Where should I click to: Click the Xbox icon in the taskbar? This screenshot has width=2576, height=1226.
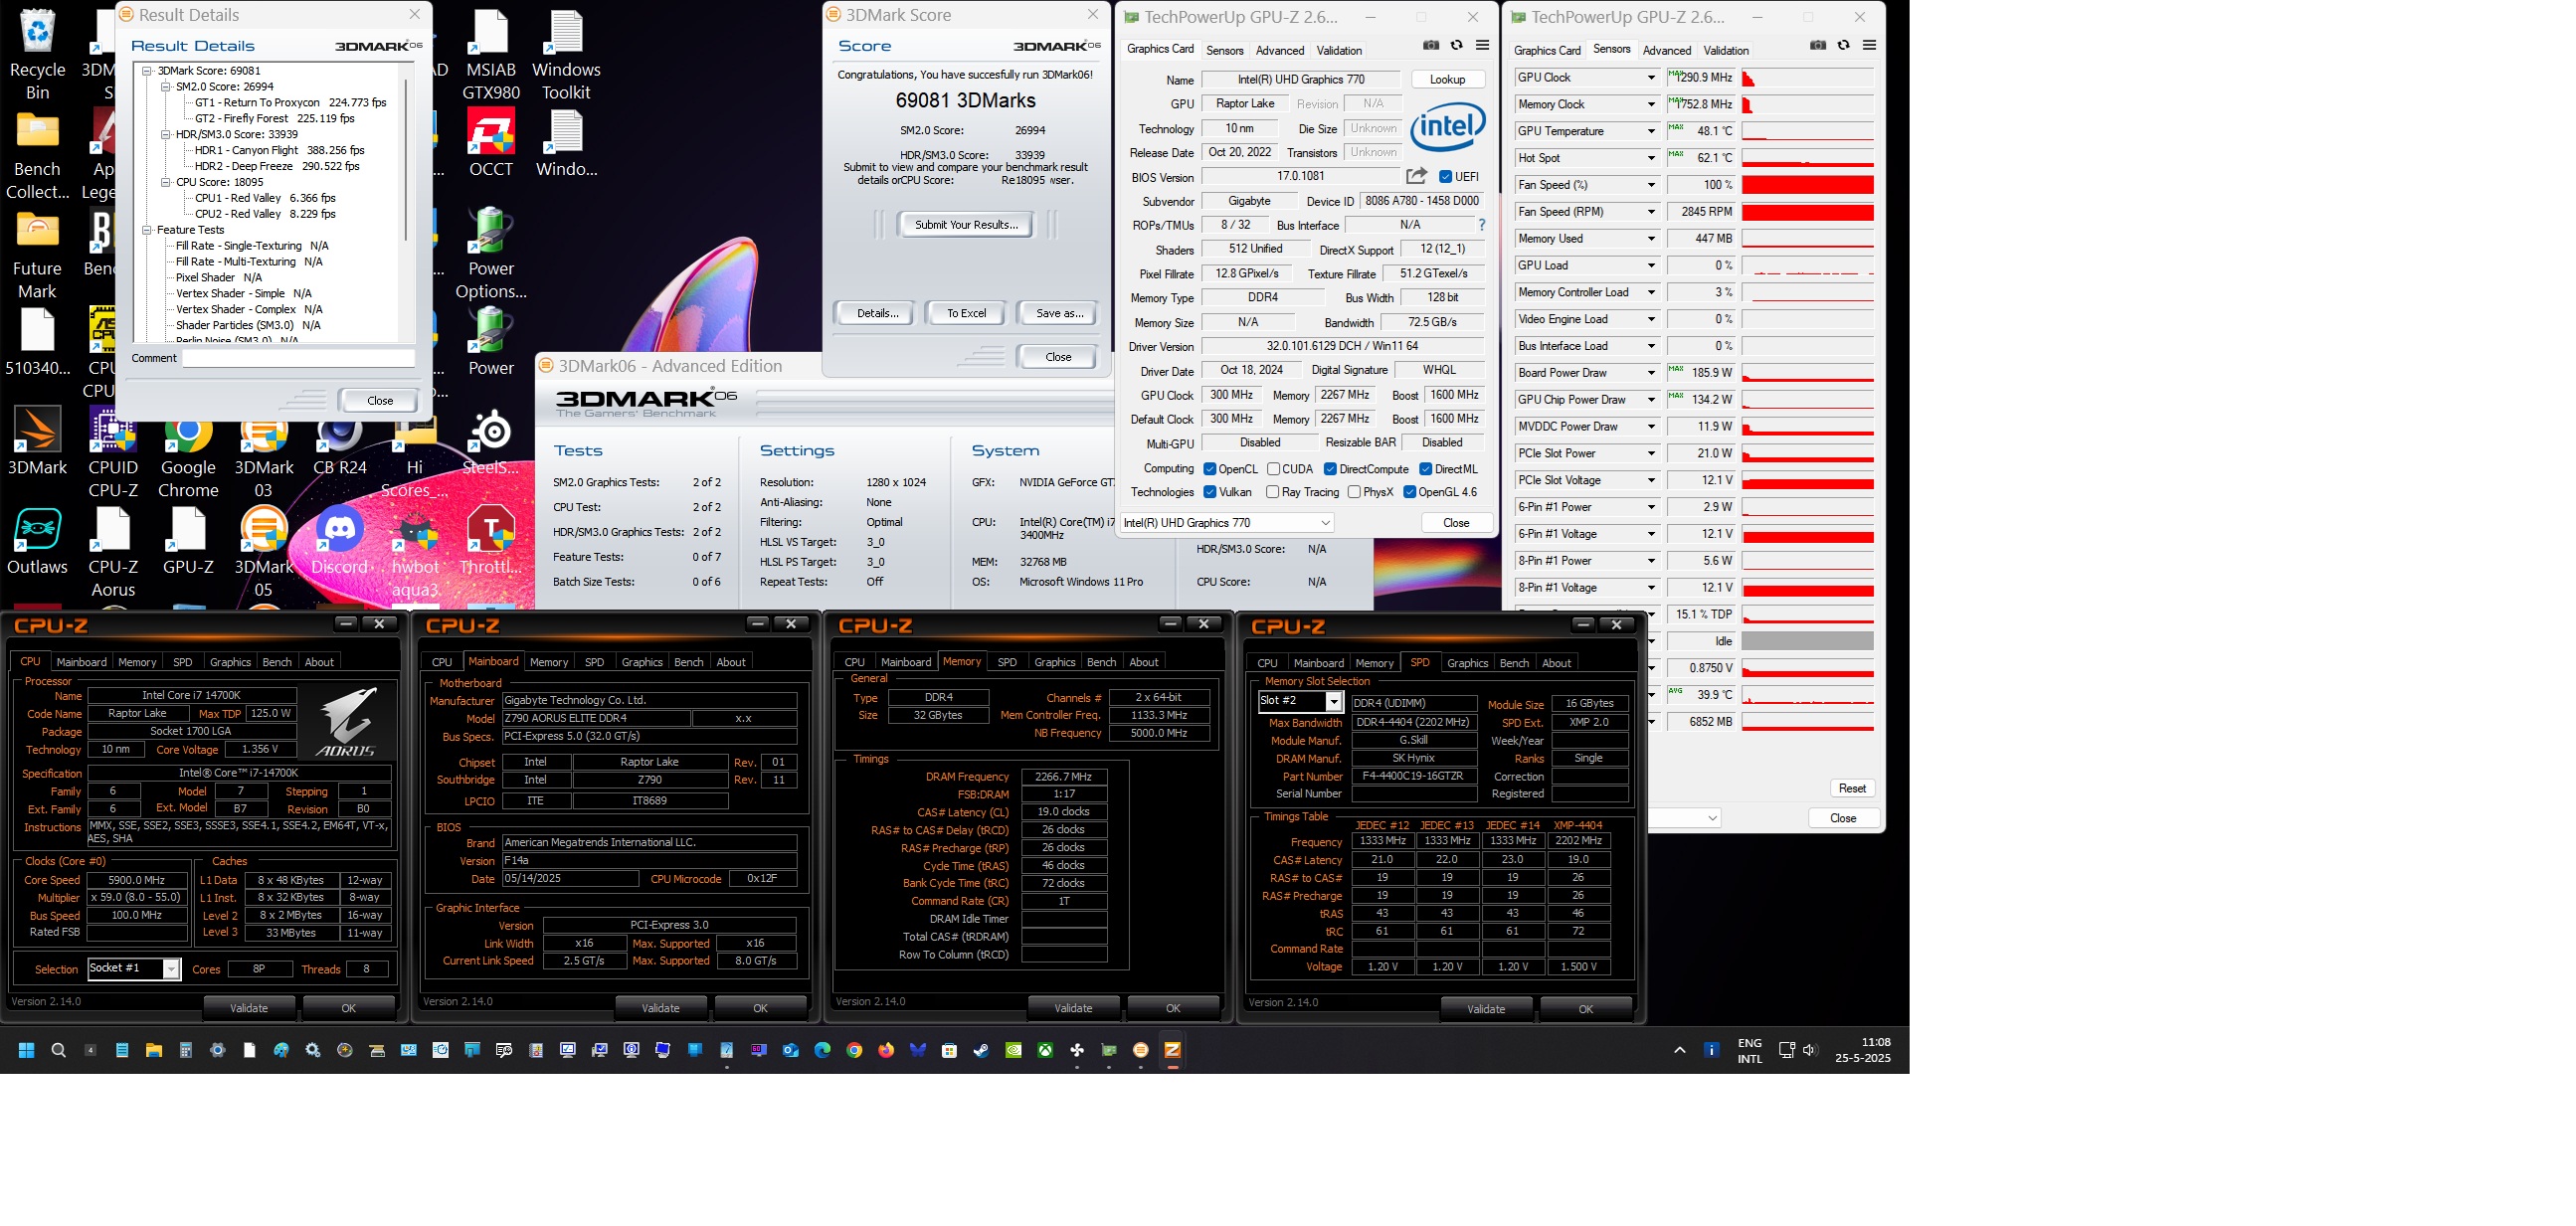[x=1045, y=1050]
